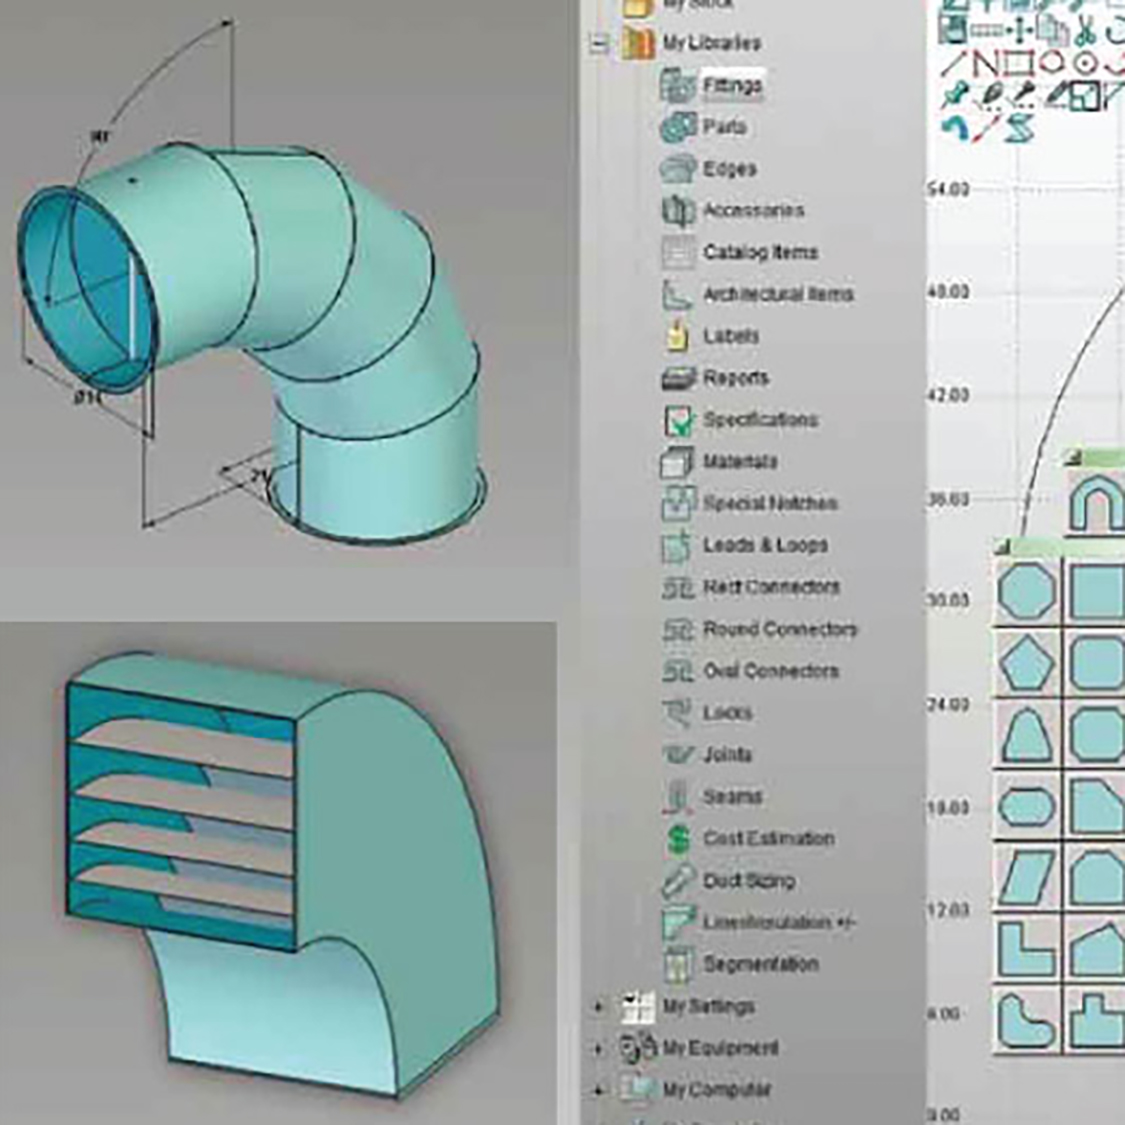Open the Segmentation entry
1125x1125 pixels.
pos(740,964)
